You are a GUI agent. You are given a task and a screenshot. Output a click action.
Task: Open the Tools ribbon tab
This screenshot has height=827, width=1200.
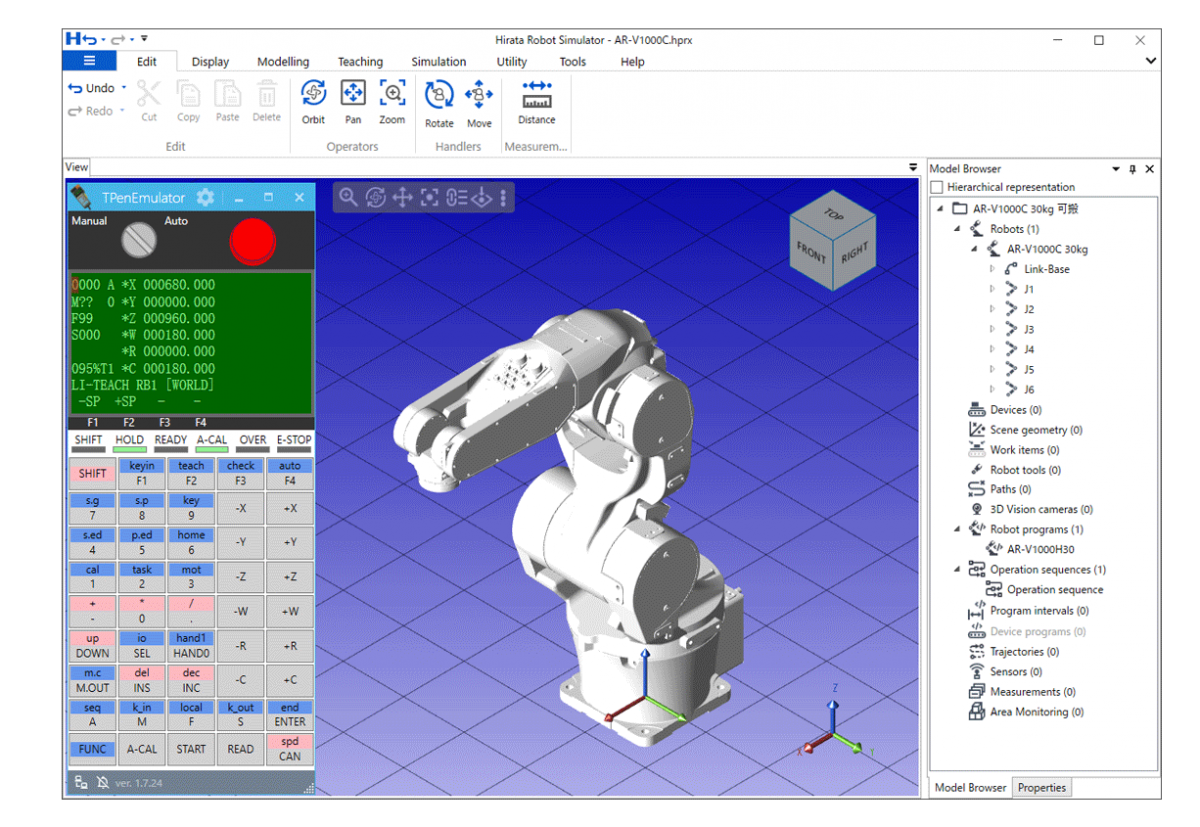[x=573, y=62]
